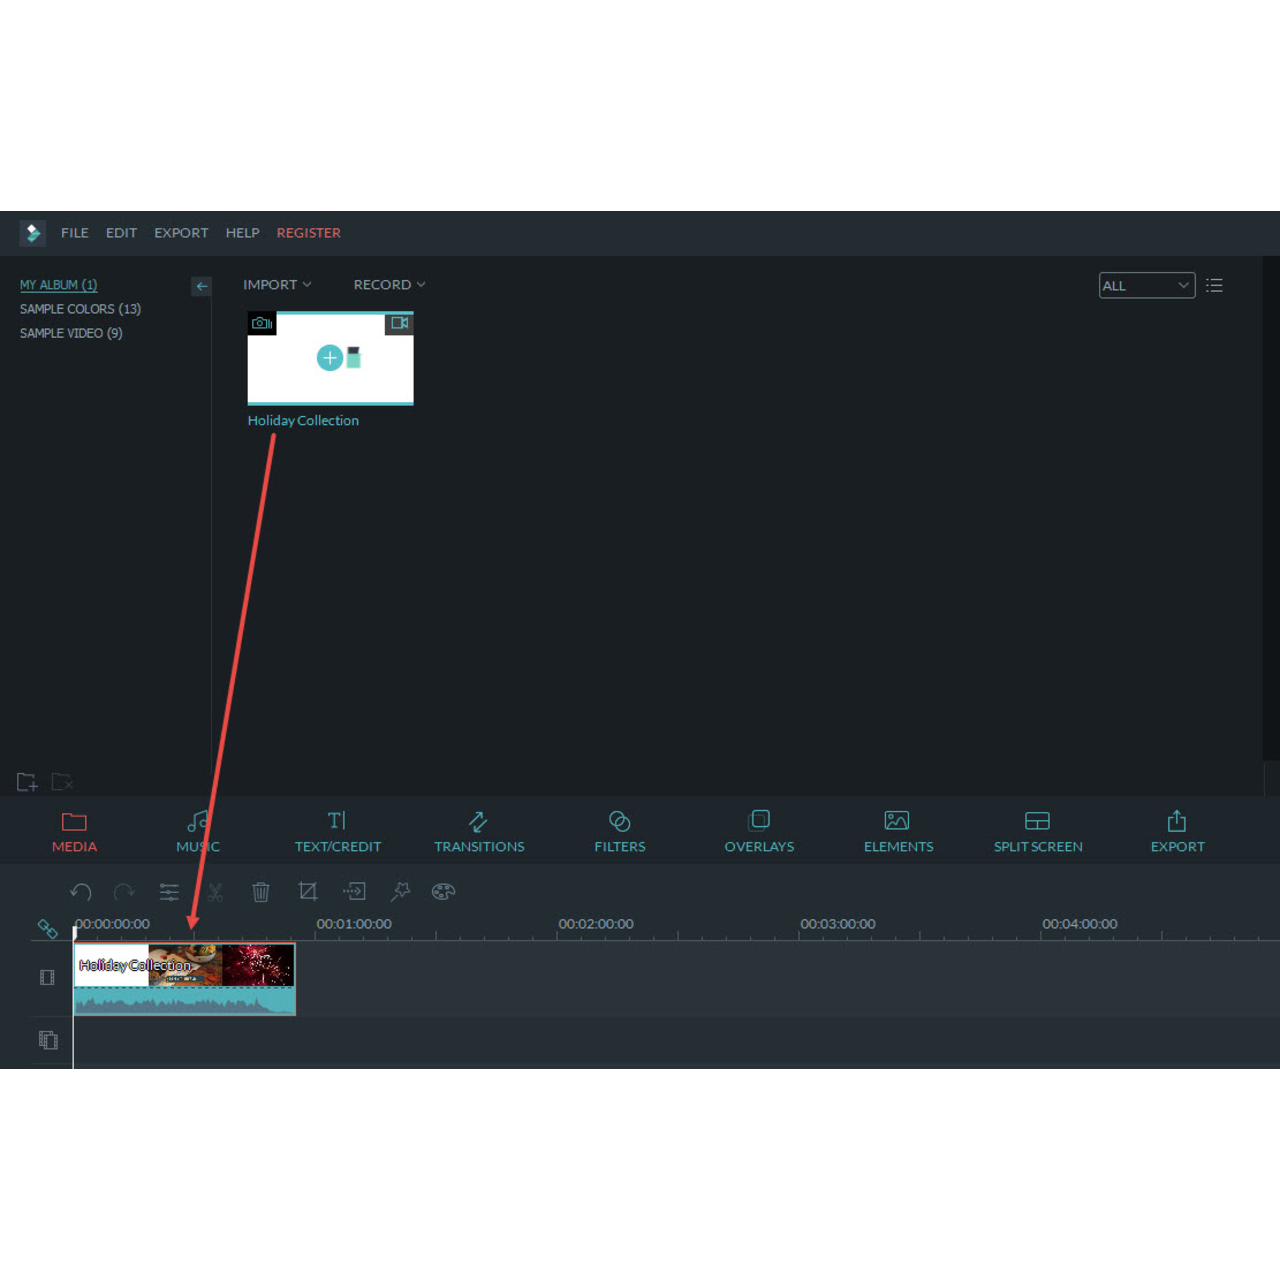Screen dimensions: 1280x1280
Task: Open the Crop tool
Action: [307, 891]
